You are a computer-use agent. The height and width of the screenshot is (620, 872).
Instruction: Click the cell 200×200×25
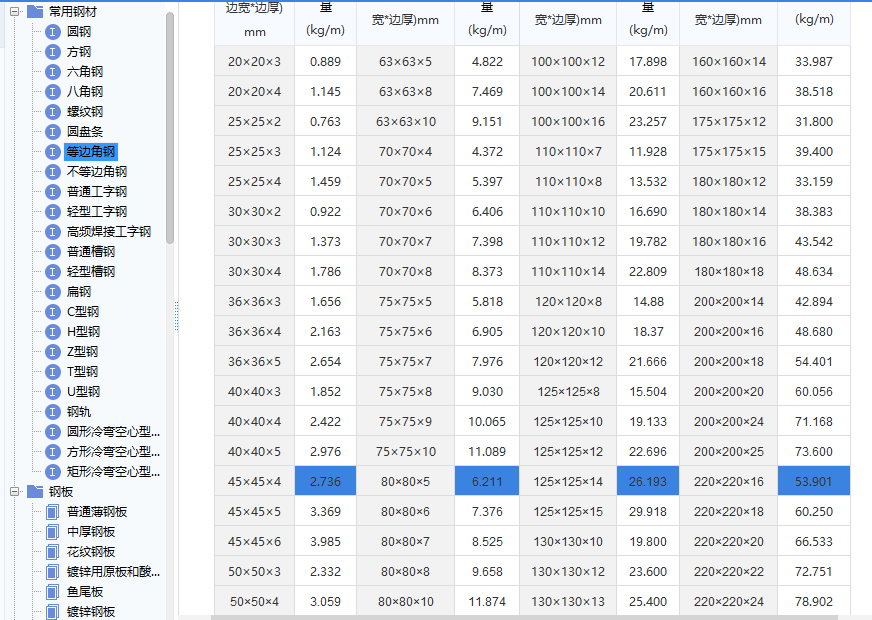pyautogui.click(x=729, y=452)
